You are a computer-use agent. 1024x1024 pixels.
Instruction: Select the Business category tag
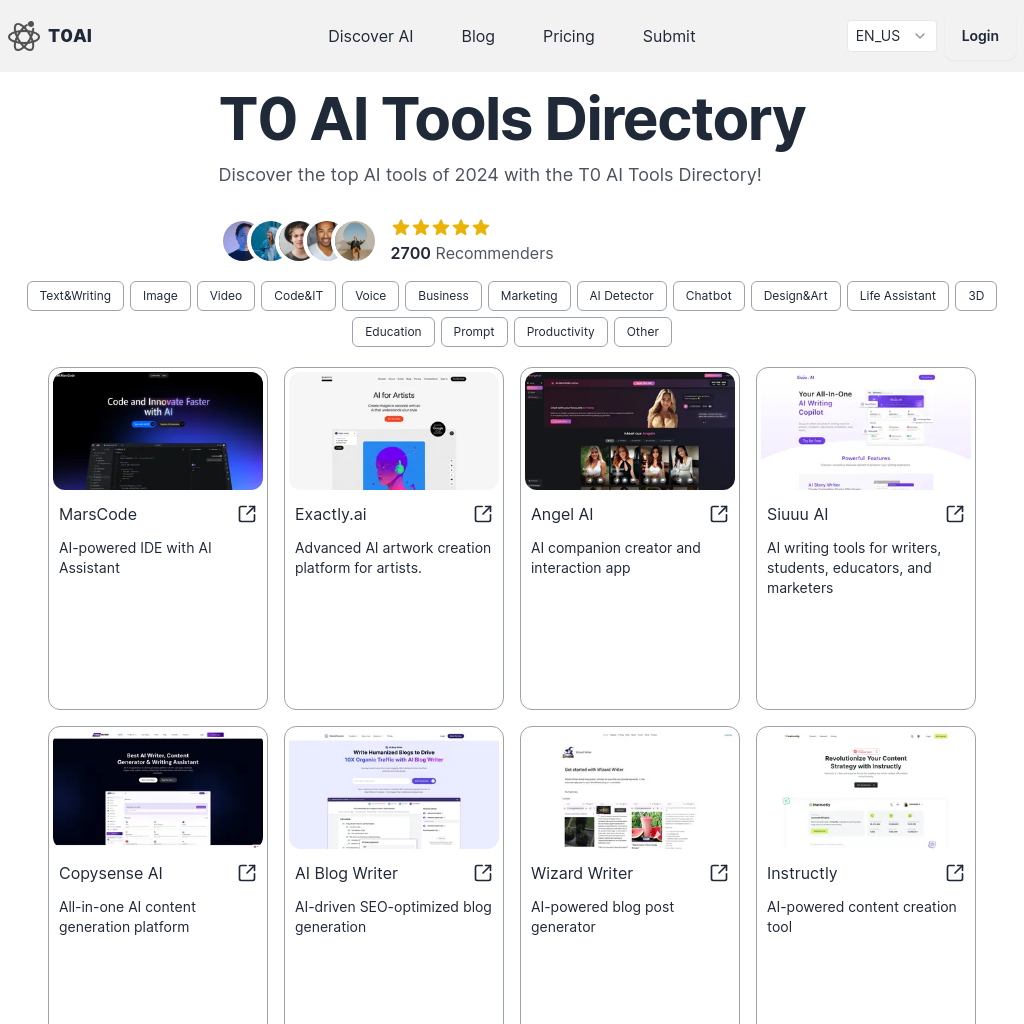(443, 296)
